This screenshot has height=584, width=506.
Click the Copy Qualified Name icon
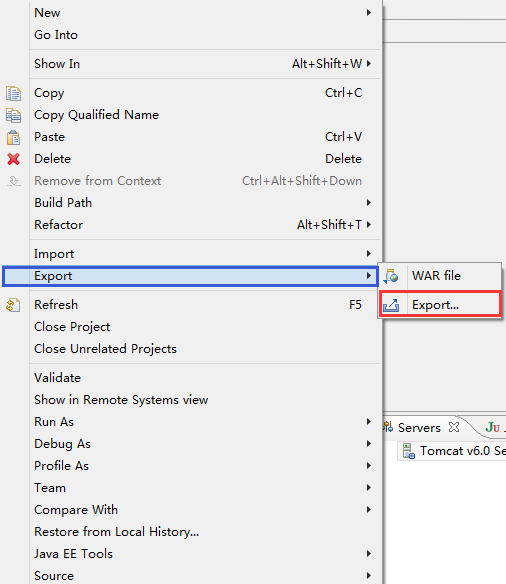click(x=13, y=115)
